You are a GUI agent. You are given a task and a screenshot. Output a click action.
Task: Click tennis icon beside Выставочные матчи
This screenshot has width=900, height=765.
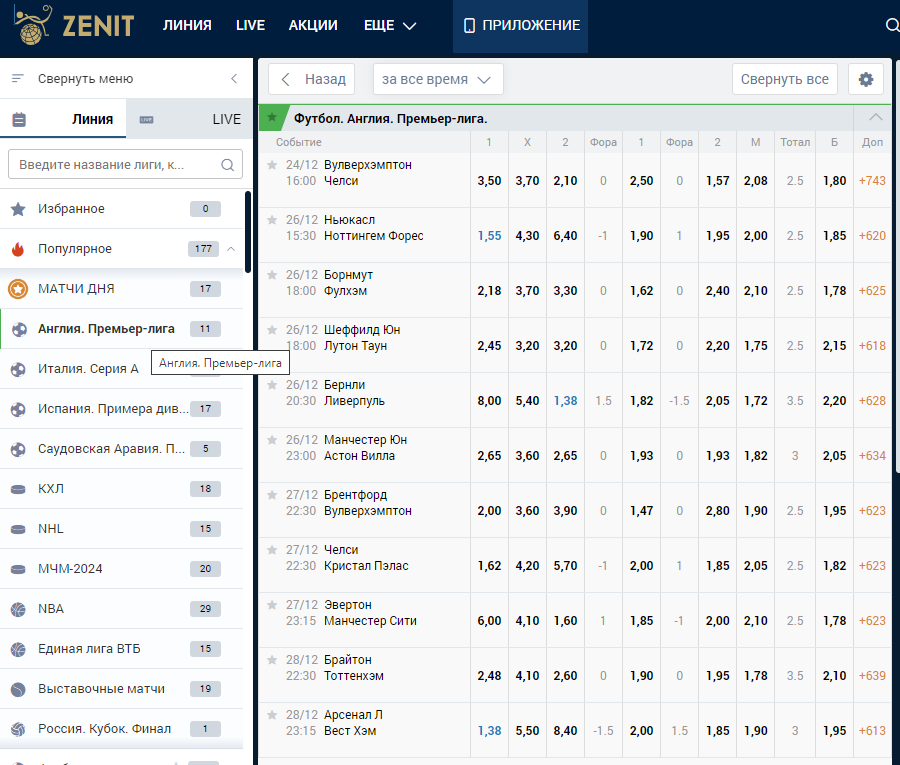coord(18,689)
